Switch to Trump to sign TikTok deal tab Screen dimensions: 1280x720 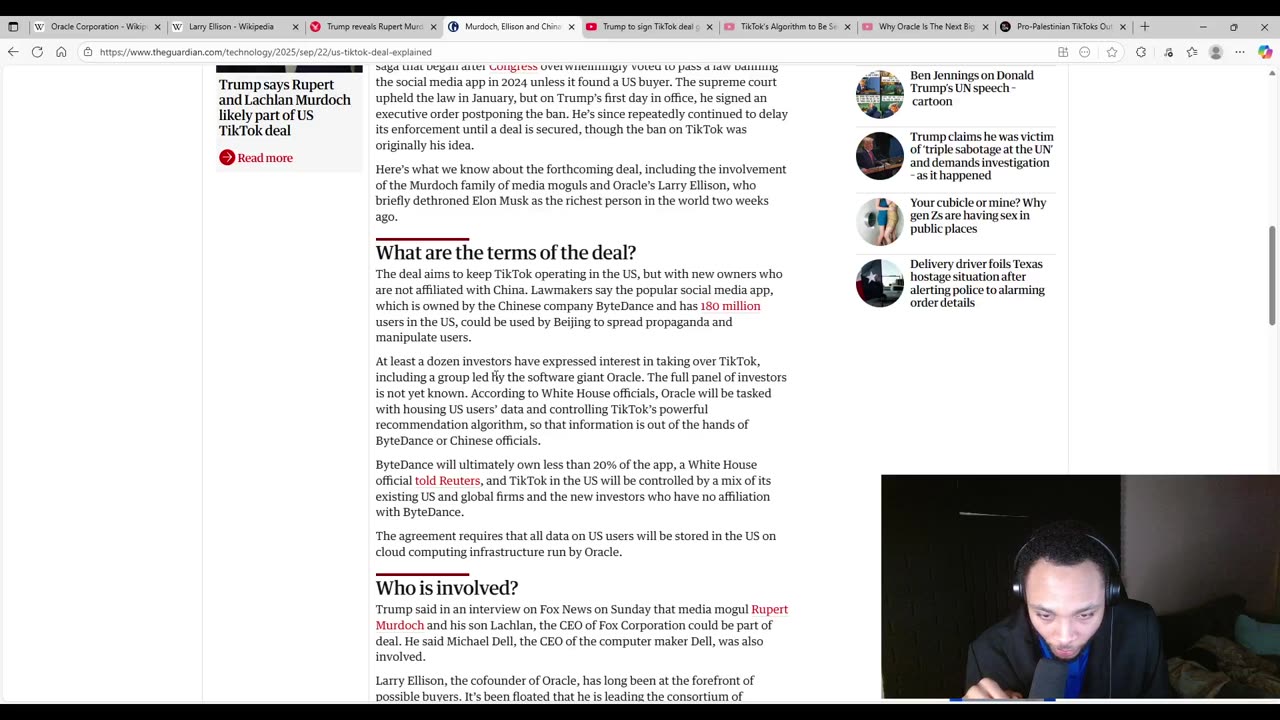(648, 27)
